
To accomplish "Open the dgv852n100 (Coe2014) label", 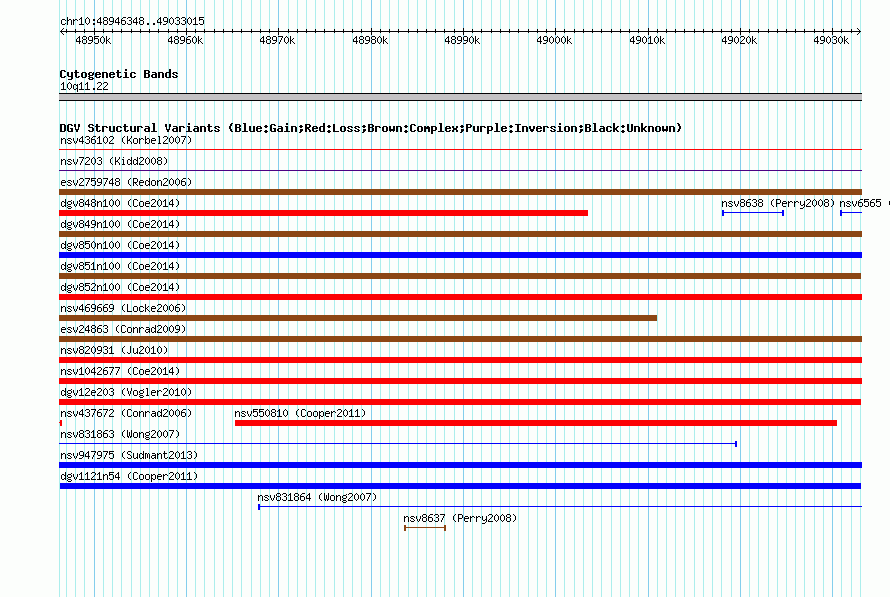I will pyautogui.click(x=120, y=287).
